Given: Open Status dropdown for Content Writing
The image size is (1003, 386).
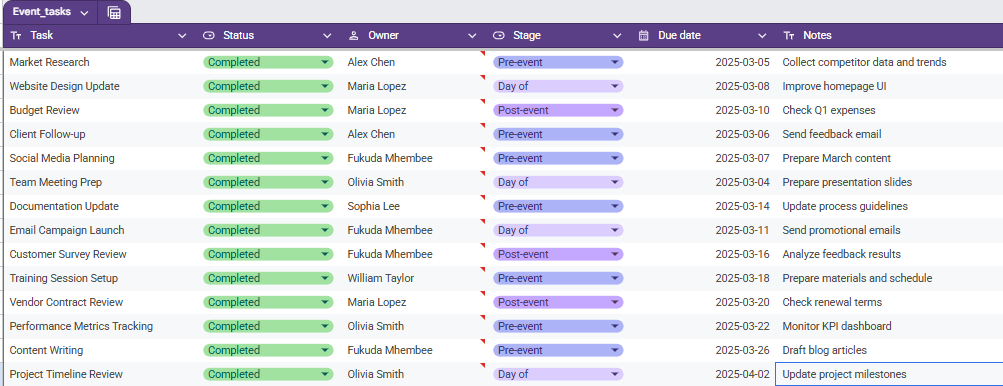Looking at the screenshot, I should tap(324, 350).
